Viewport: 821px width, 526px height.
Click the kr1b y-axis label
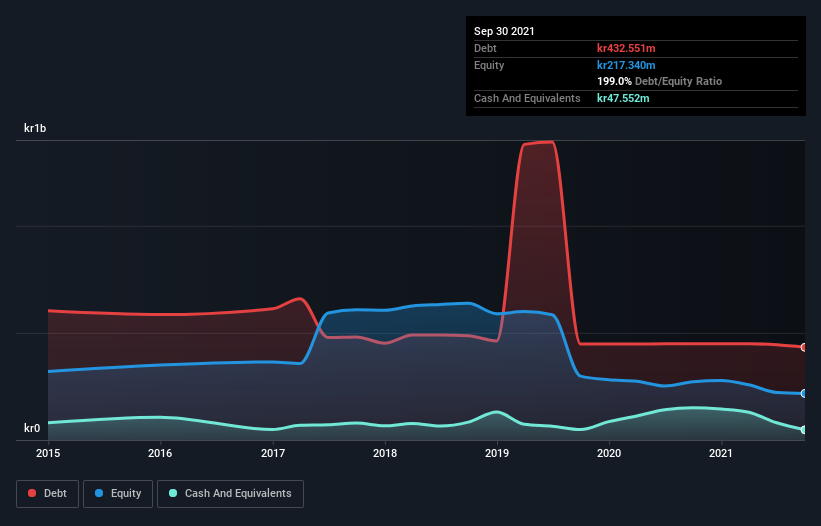coord(35,128)
